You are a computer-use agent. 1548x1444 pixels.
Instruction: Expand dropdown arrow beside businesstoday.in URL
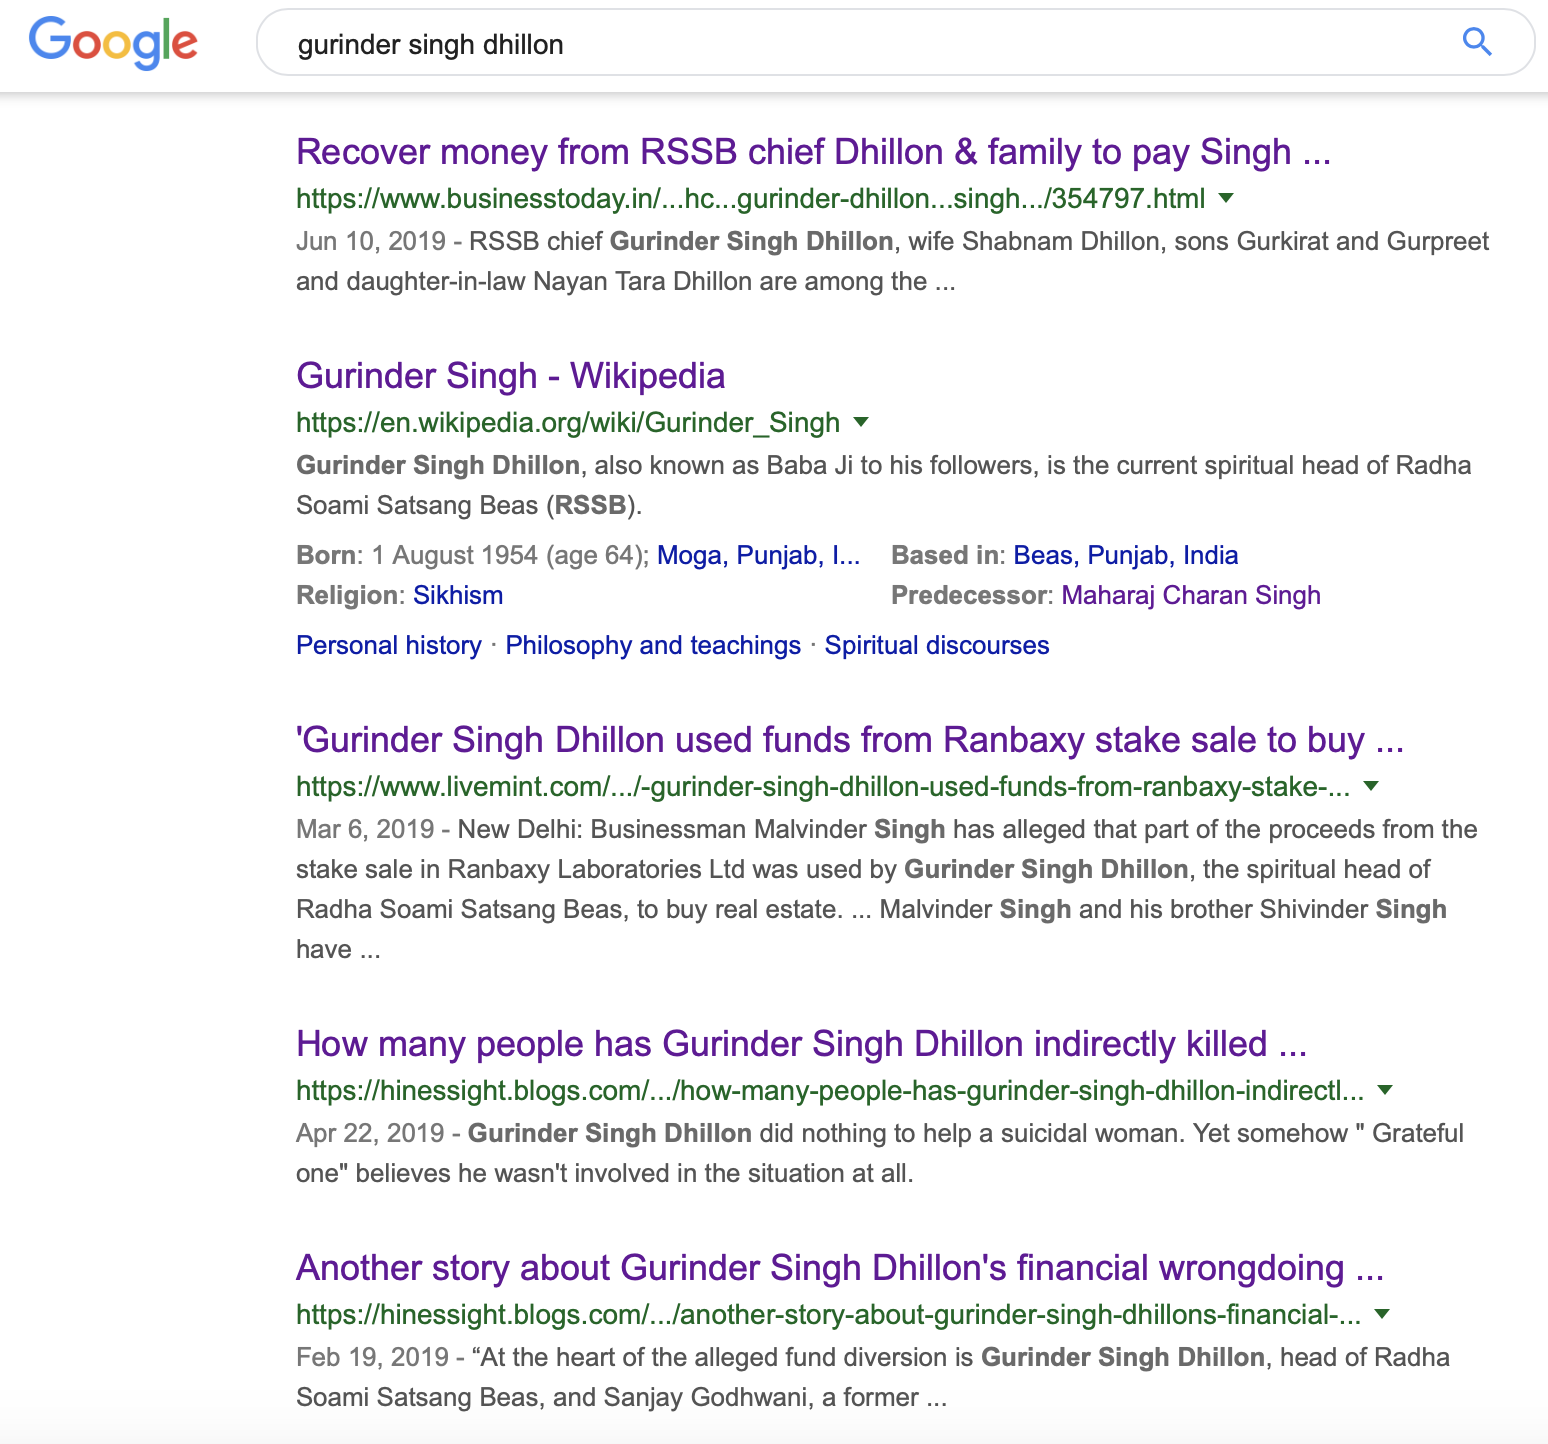pos(1226,198)
